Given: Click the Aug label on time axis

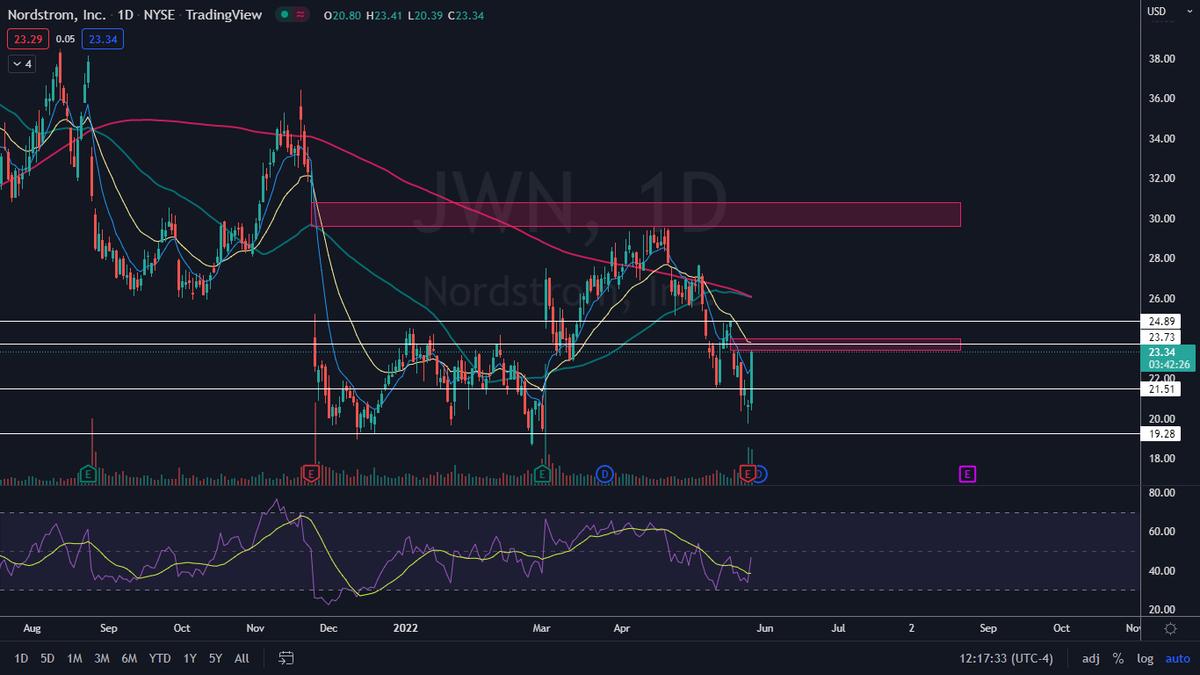Looking at the screenshot, I should click(x=32, y=629).
